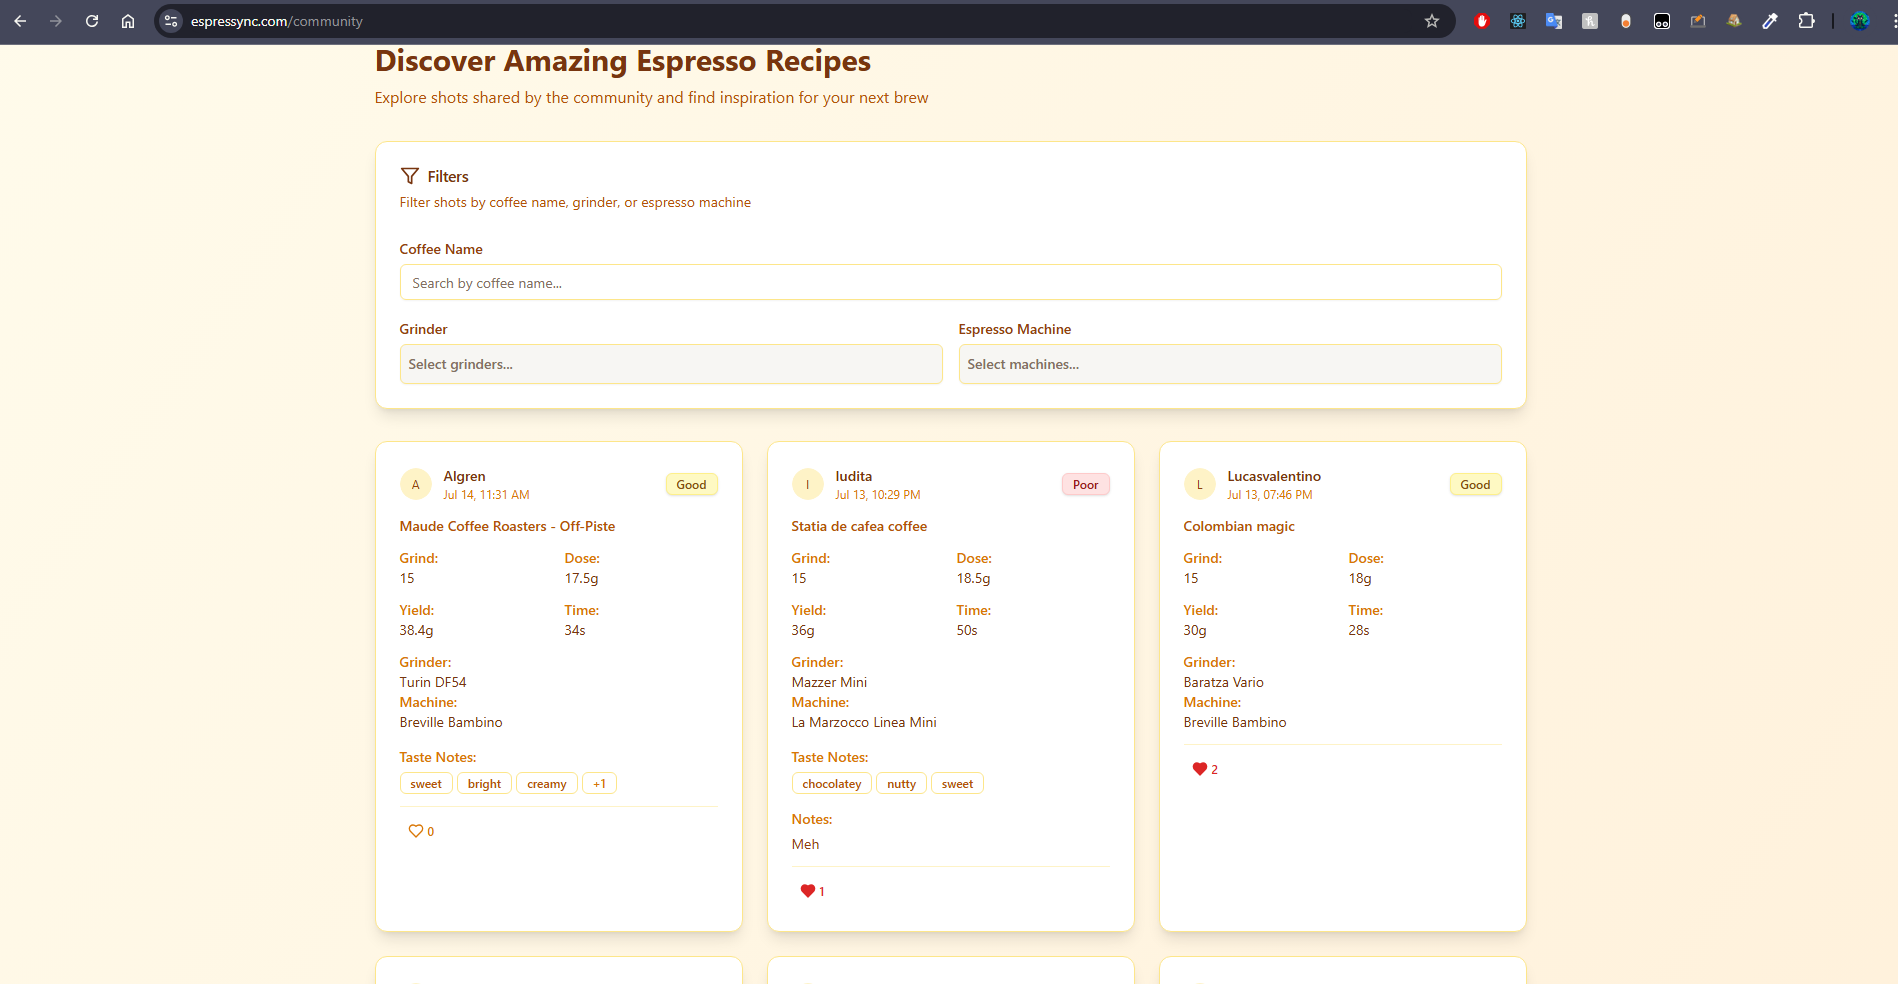Image resolution: width=1898 pixels, height=984 pixels.
Task: Click the Jul 14, 11:31 AM timestamp
Action: coord(487,495)
